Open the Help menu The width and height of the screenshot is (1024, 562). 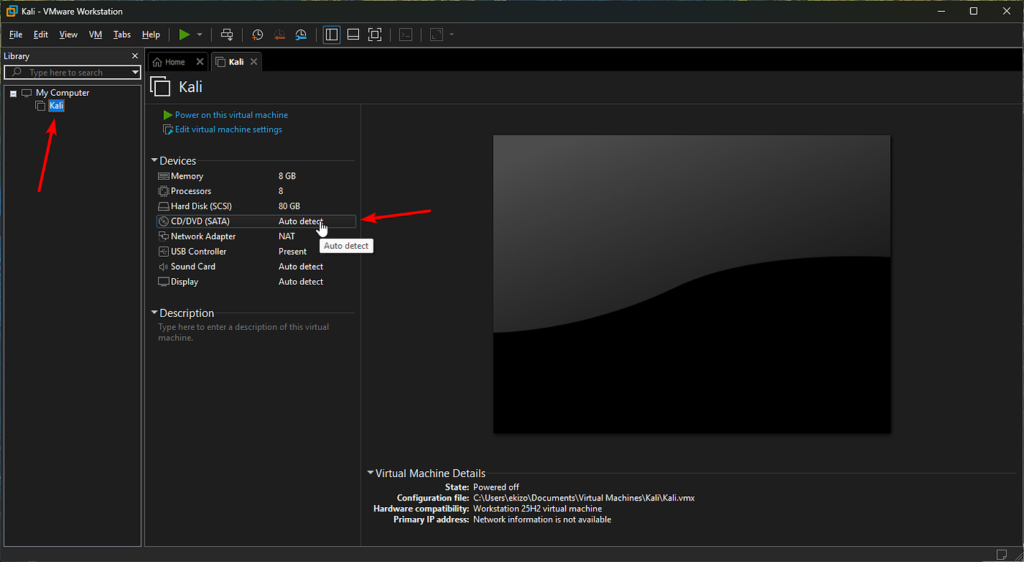(x=151, y=35)
